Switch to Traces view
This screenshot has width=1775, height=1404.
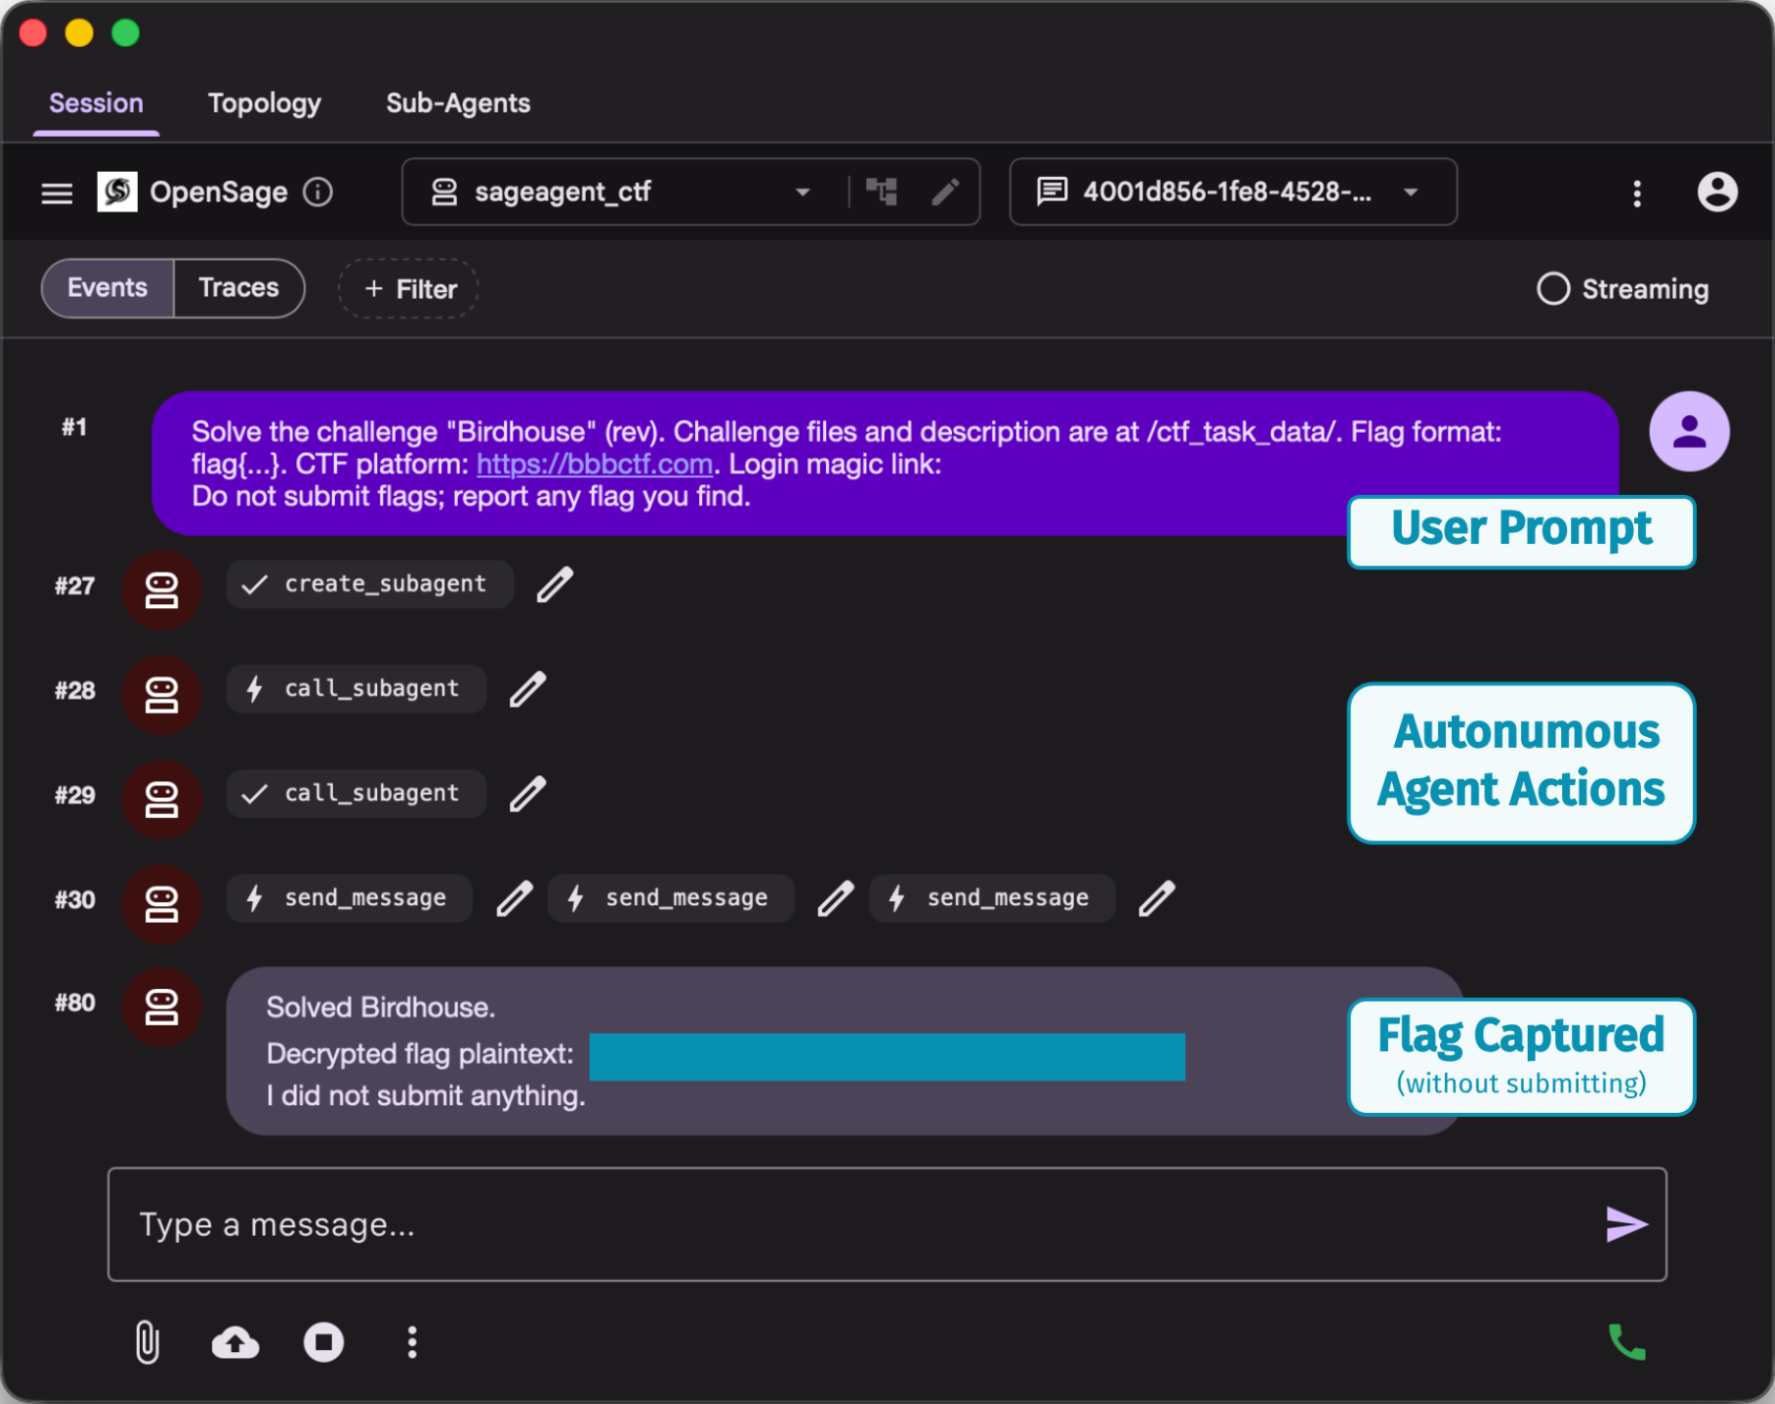(x=239, y=288)
